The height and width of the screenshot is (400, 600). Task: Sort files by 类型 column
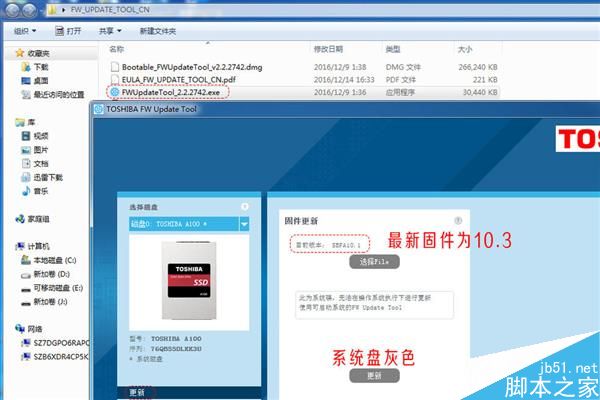click(393, 49)
